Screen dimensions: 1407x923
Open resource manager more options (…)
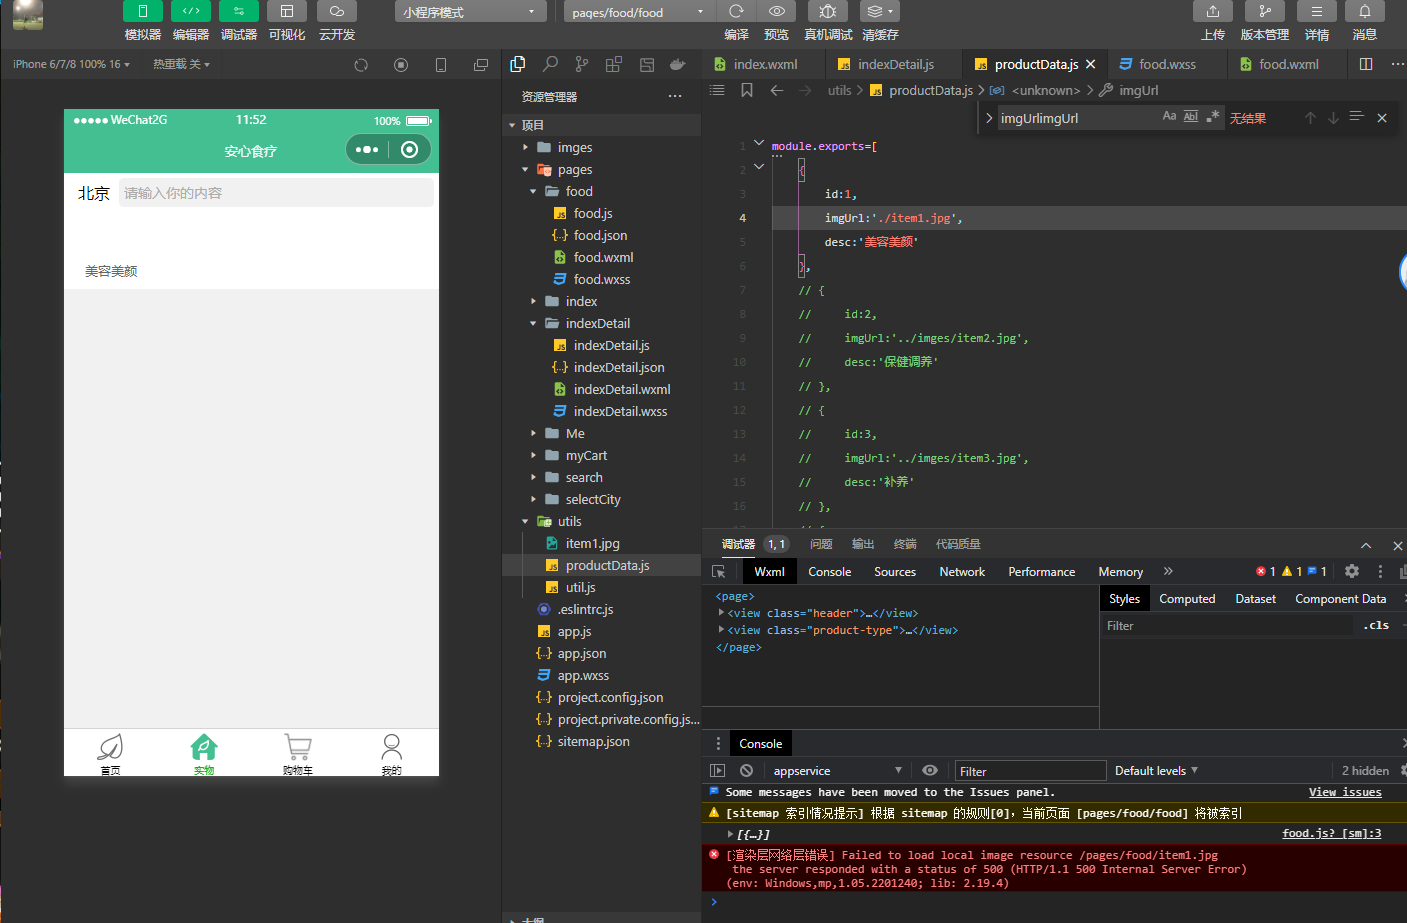pyautogui.click(x=675, y=97)
